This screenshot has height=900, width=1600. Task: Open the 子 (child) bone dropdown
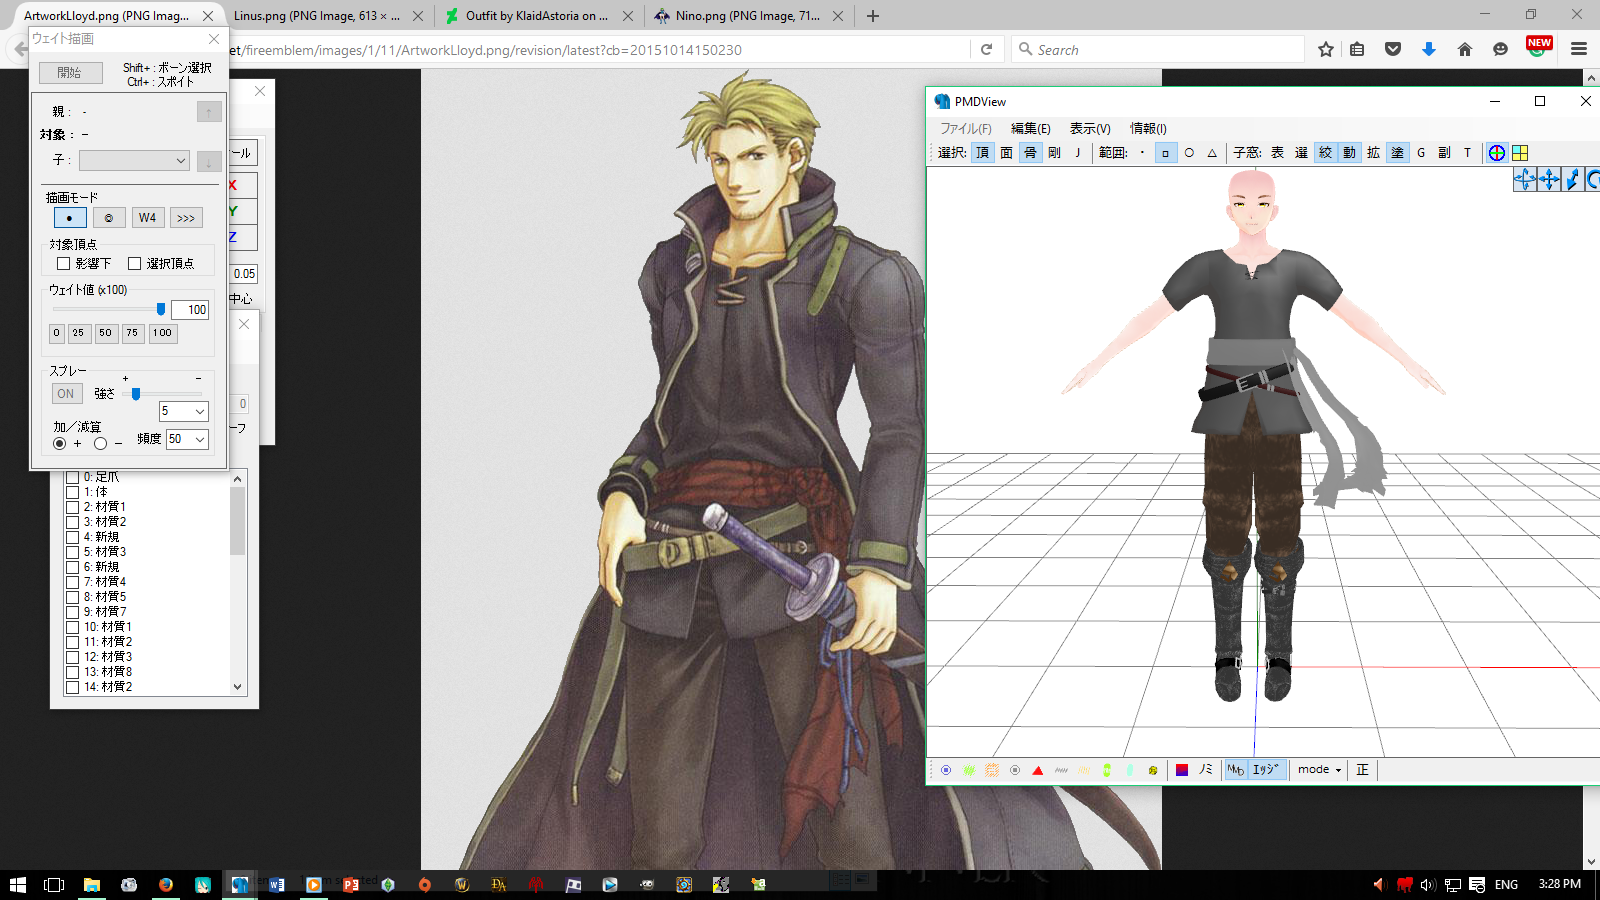pyautogui.click(x=134, y=160)
